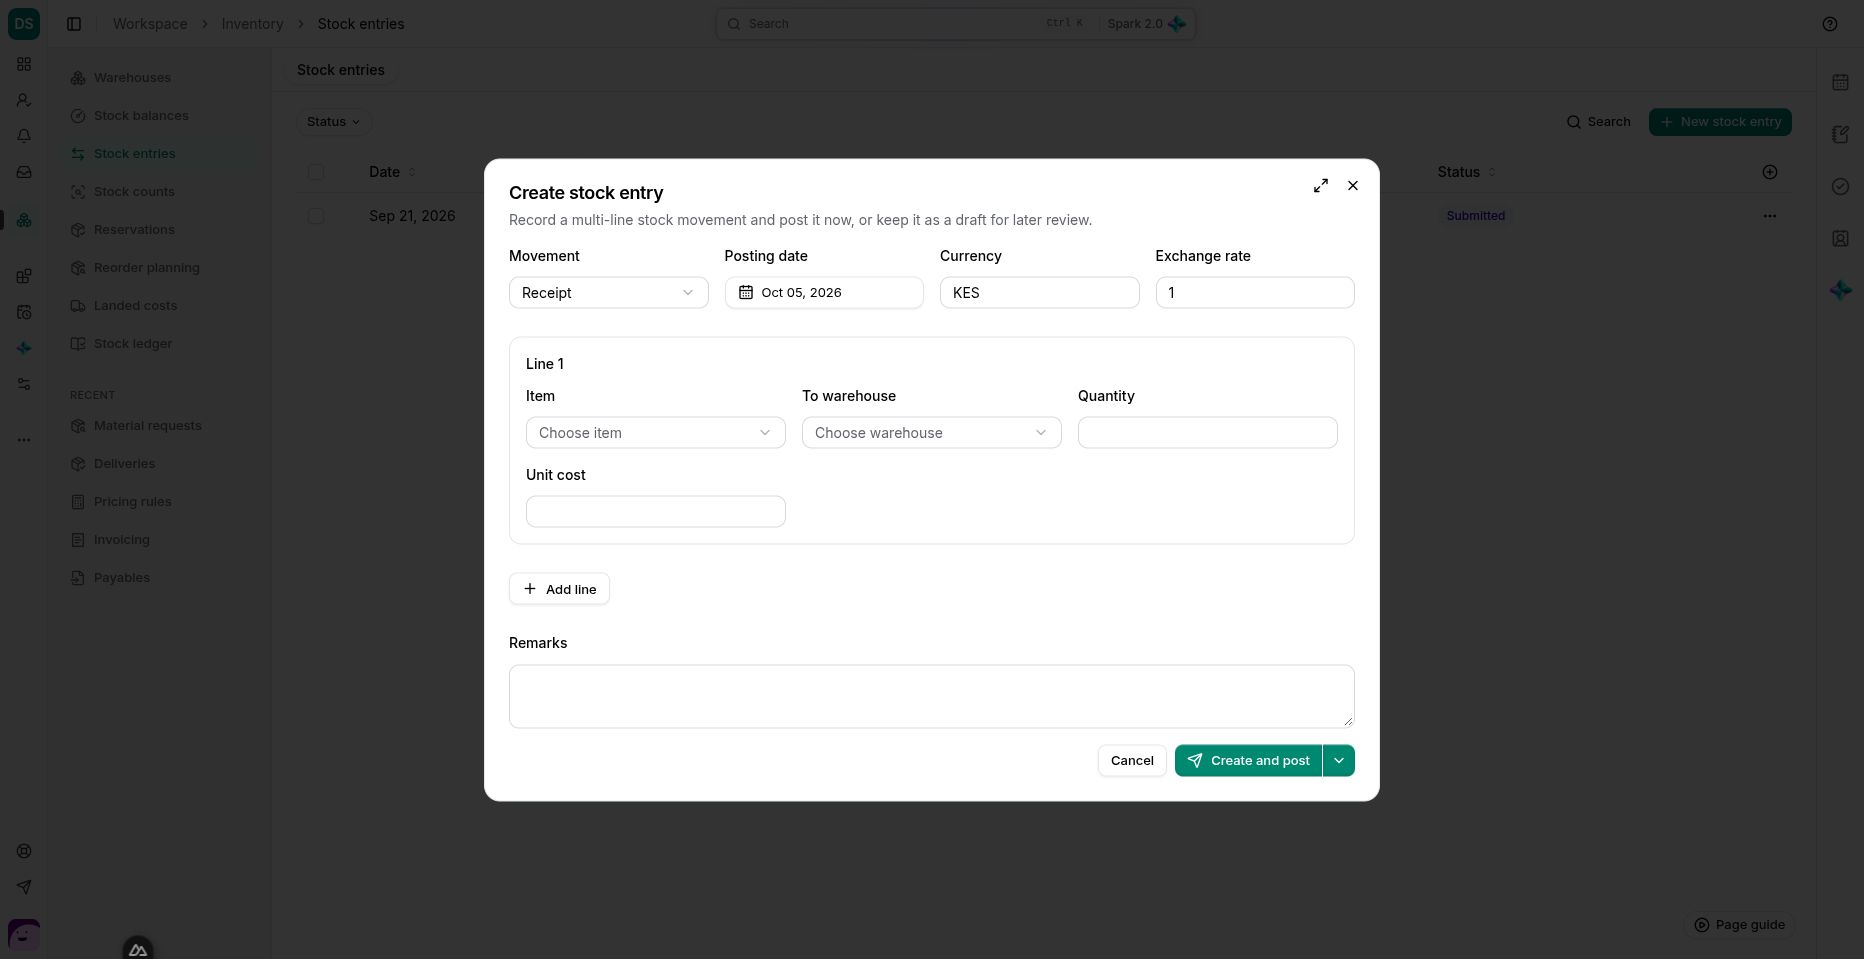
Task: Click the Inventory breadcrumb link
Action: coord(252,24)
